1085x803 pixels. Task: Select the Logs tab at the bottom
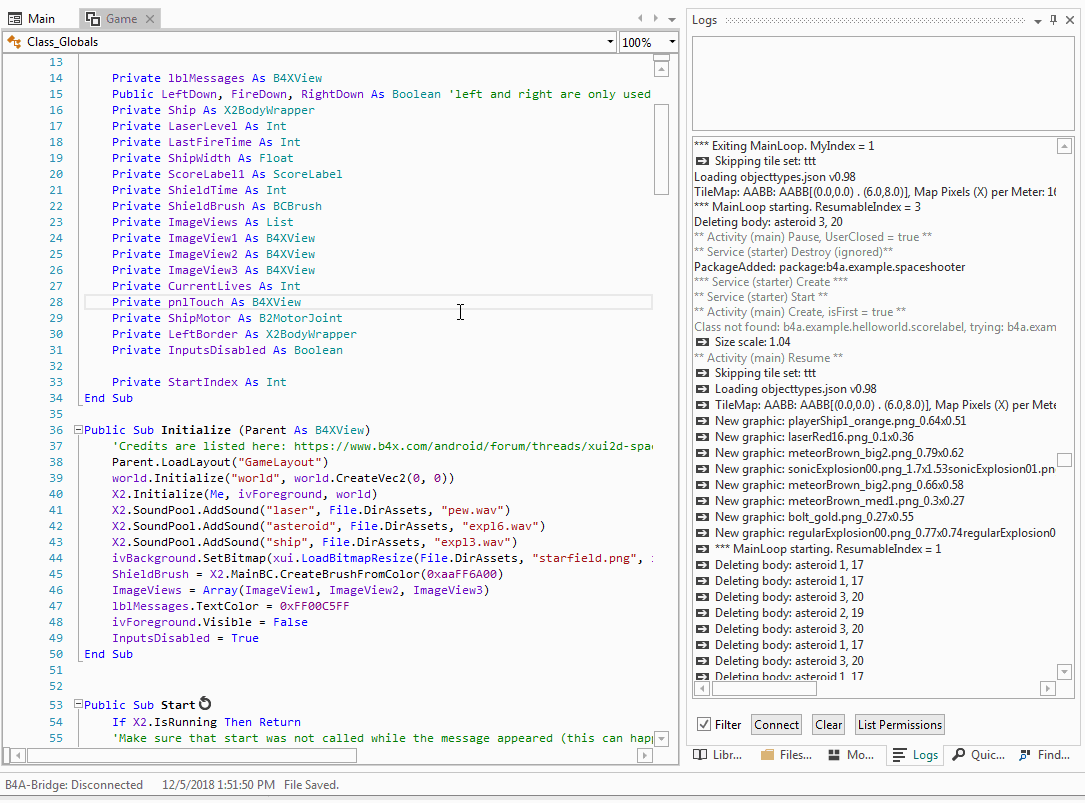point(916,755)
